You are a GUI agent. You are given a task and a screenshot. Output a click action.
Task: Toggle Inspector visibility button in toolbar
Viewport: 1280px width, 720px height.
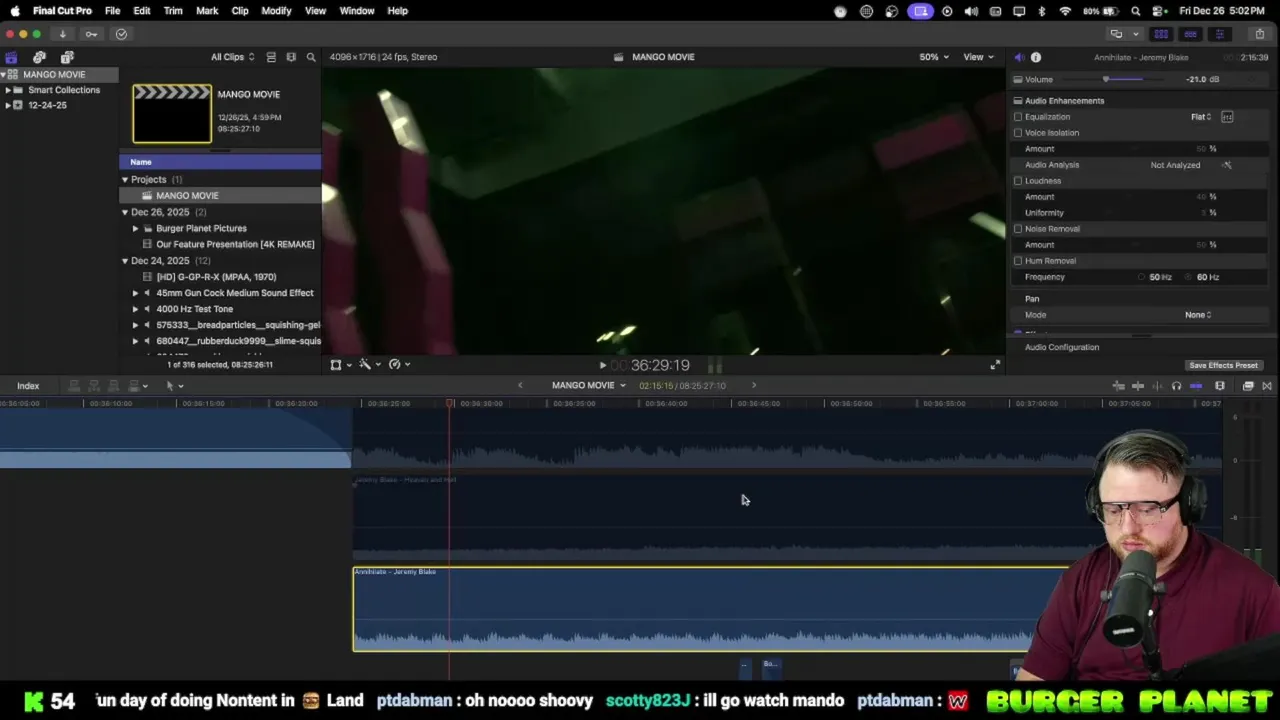click(1219, 34)
